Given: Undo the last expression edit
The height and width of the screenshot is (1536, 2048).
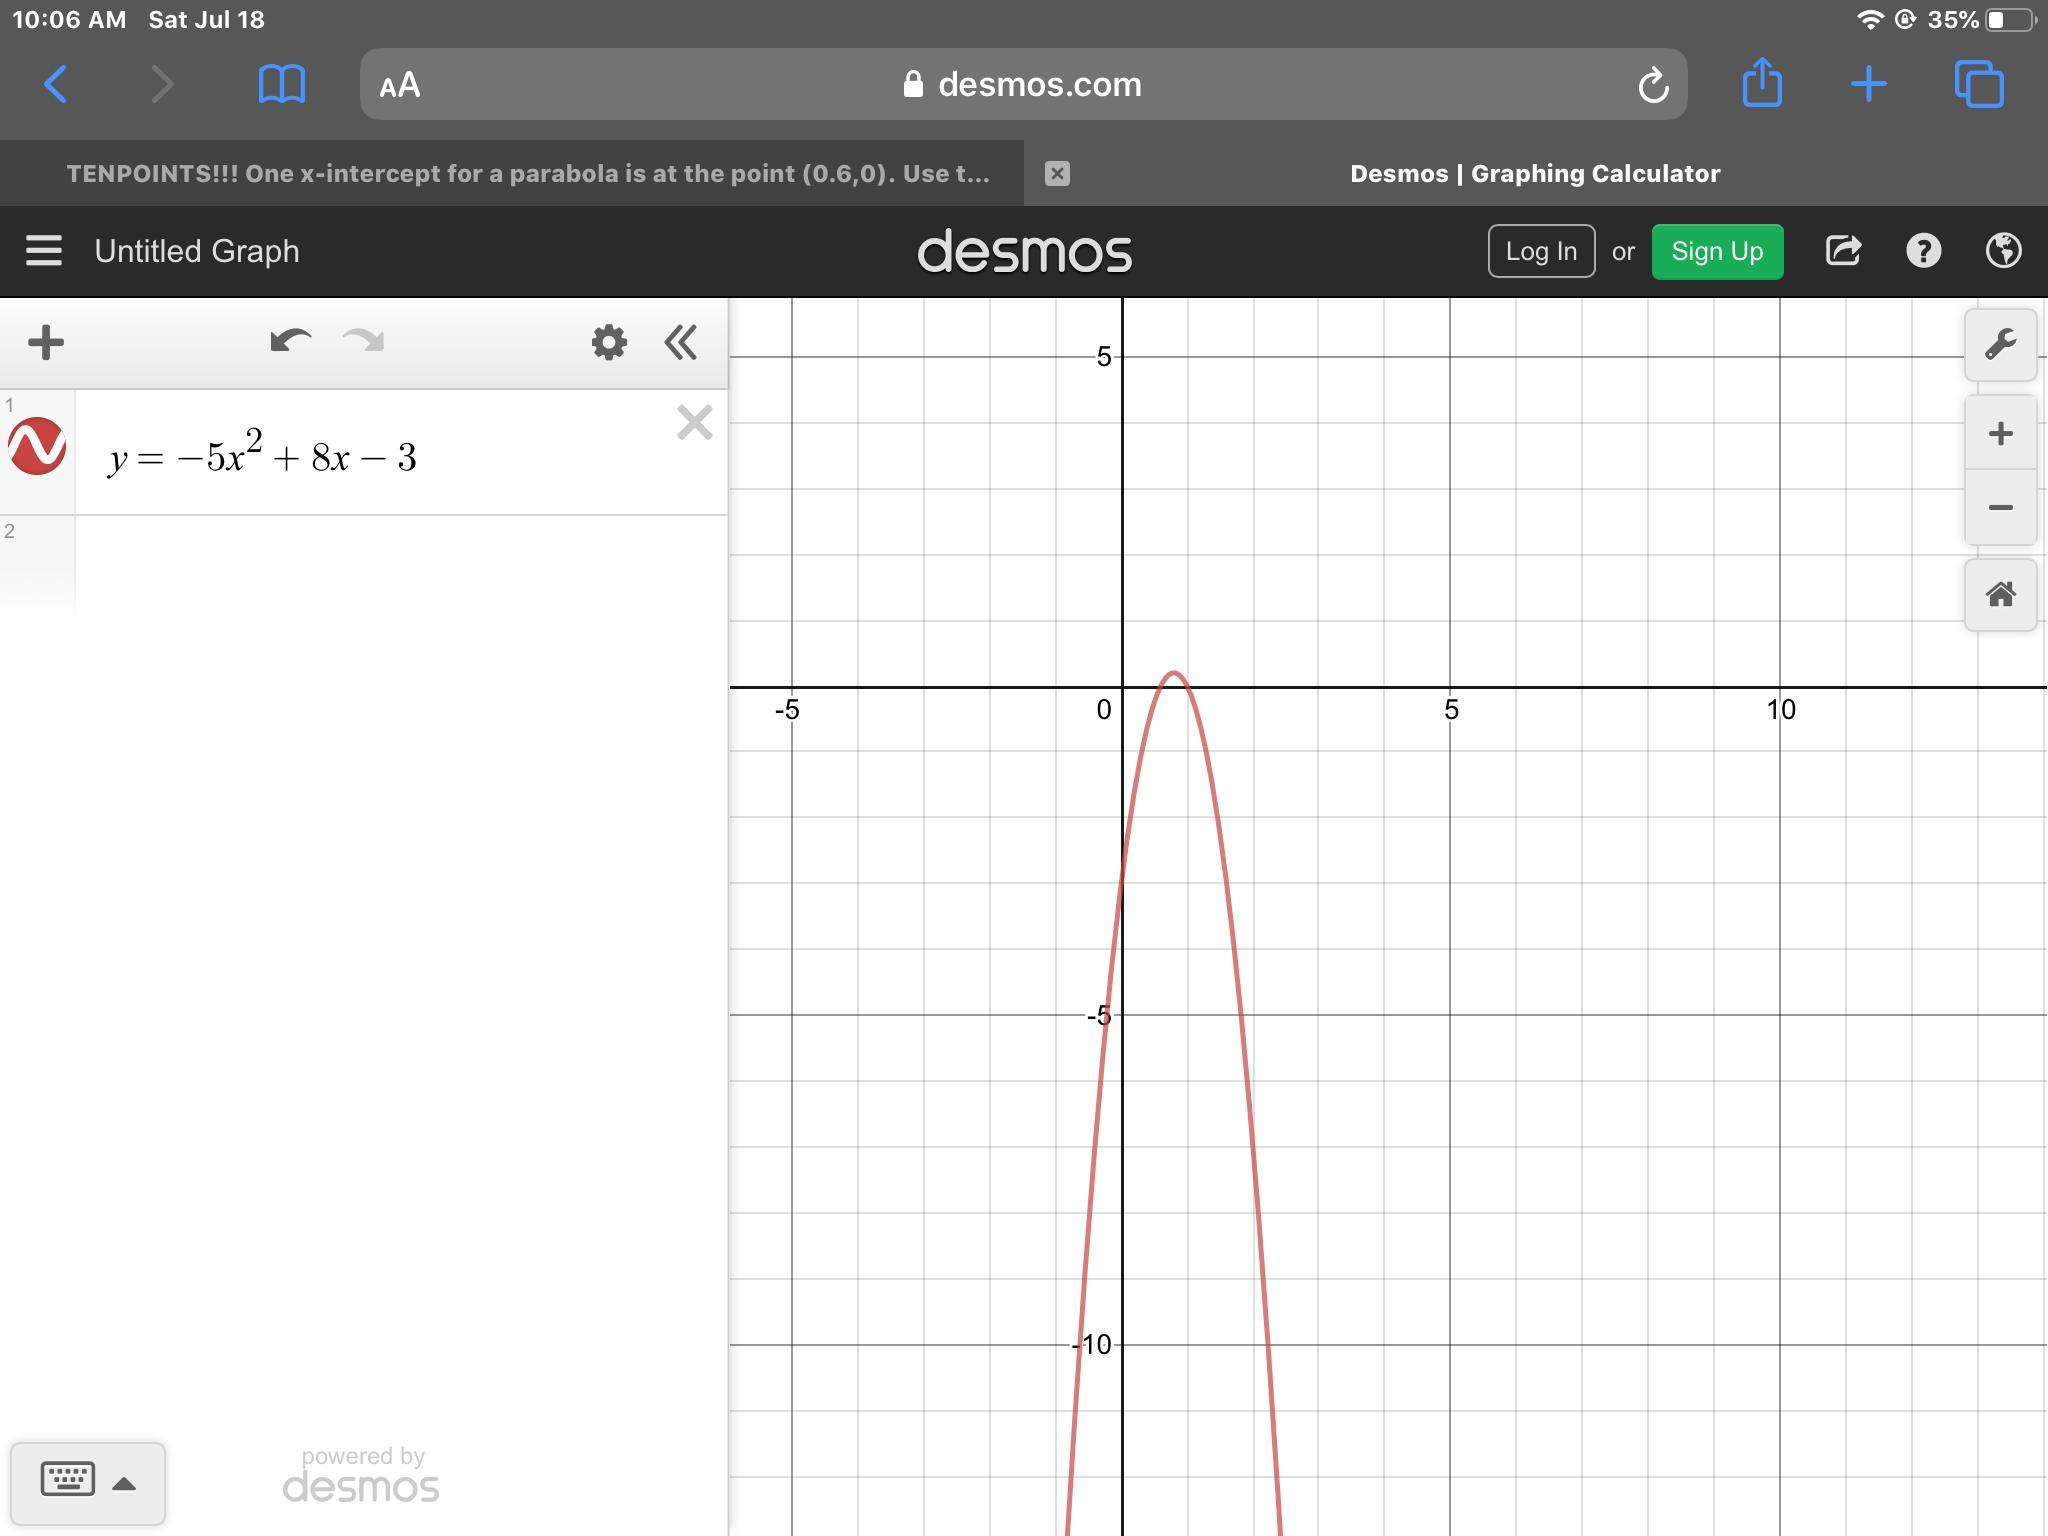Looking at the screenshot, I should coord(290,342).
